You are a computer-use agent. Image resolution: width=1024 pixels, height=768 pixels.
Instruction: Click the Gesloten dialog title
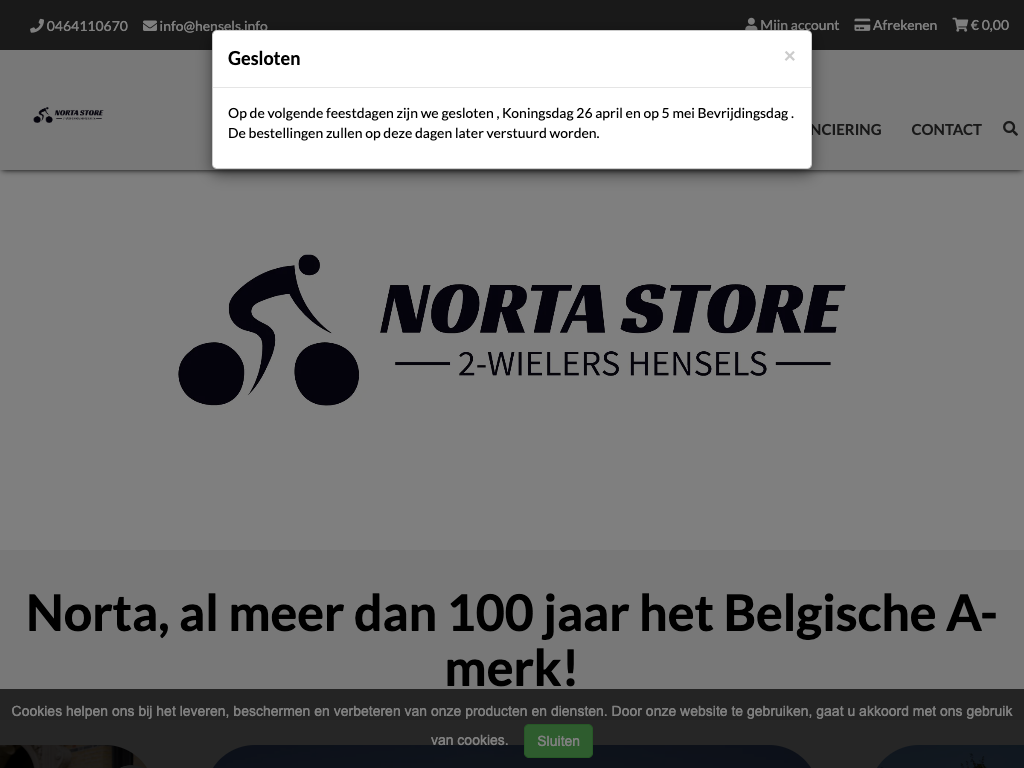click(264, 58)
